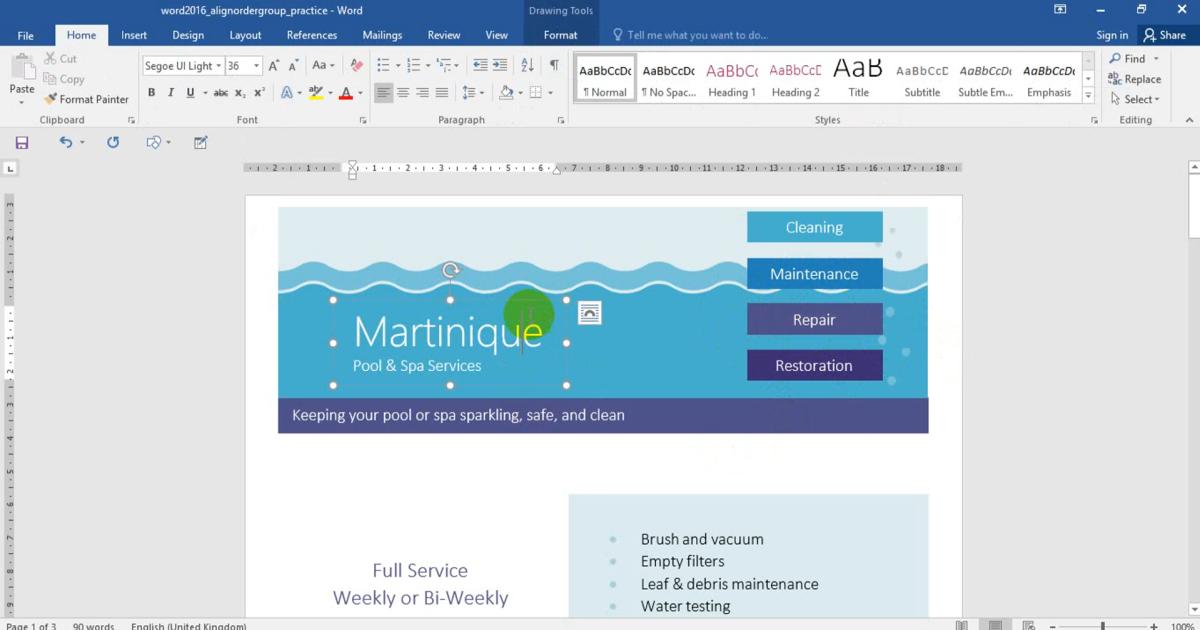
Task: Click the Replace button
Action: tap(1135, 79)
